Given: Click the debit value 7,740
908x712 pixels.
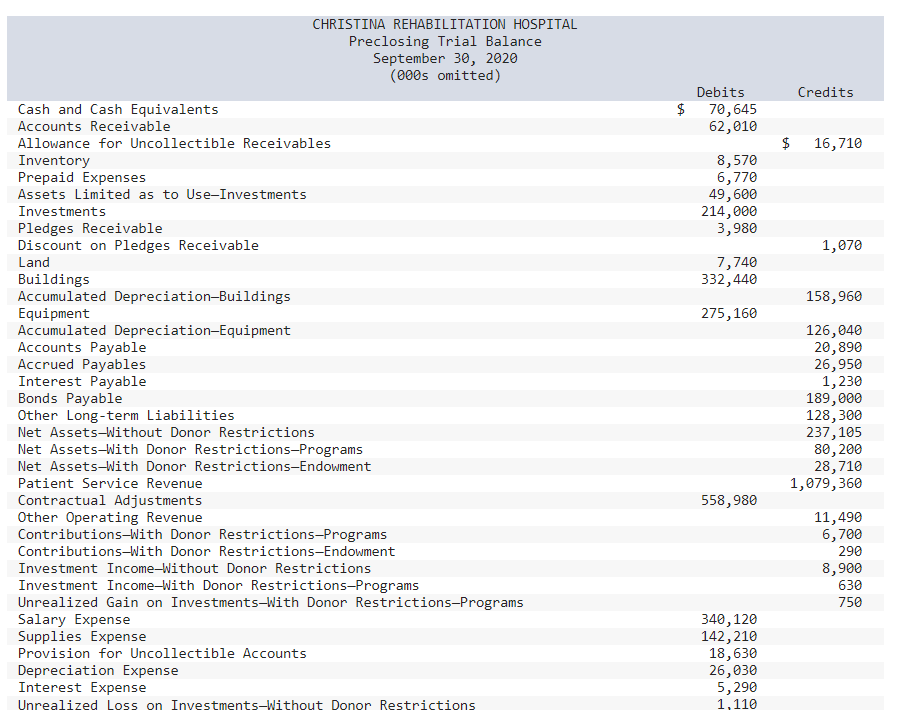Looking at the screenshot, I should tap(737, 262).
